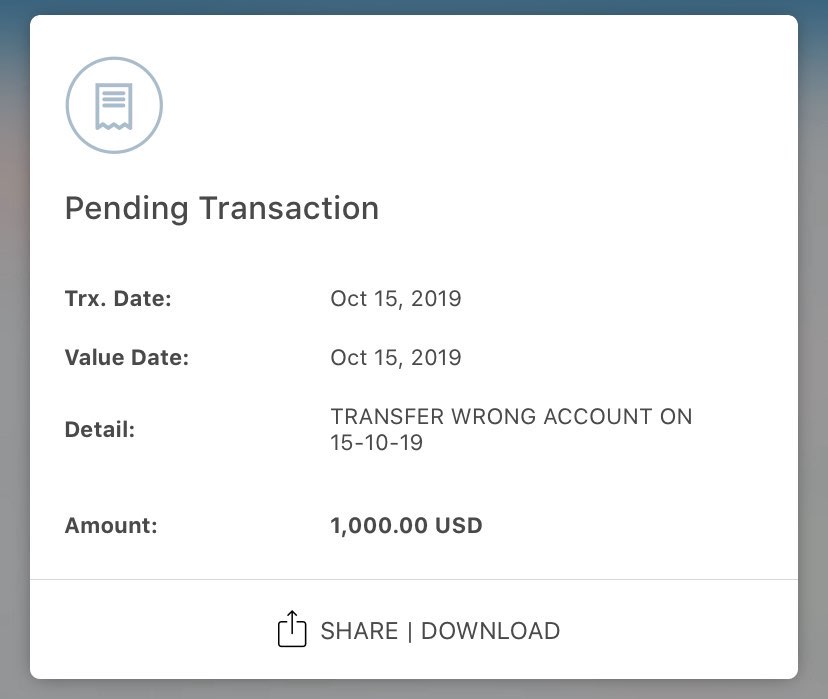The width and height of the screenshot is (828, 699).
Task: Click the Detail label
Action: pos(100,430)
